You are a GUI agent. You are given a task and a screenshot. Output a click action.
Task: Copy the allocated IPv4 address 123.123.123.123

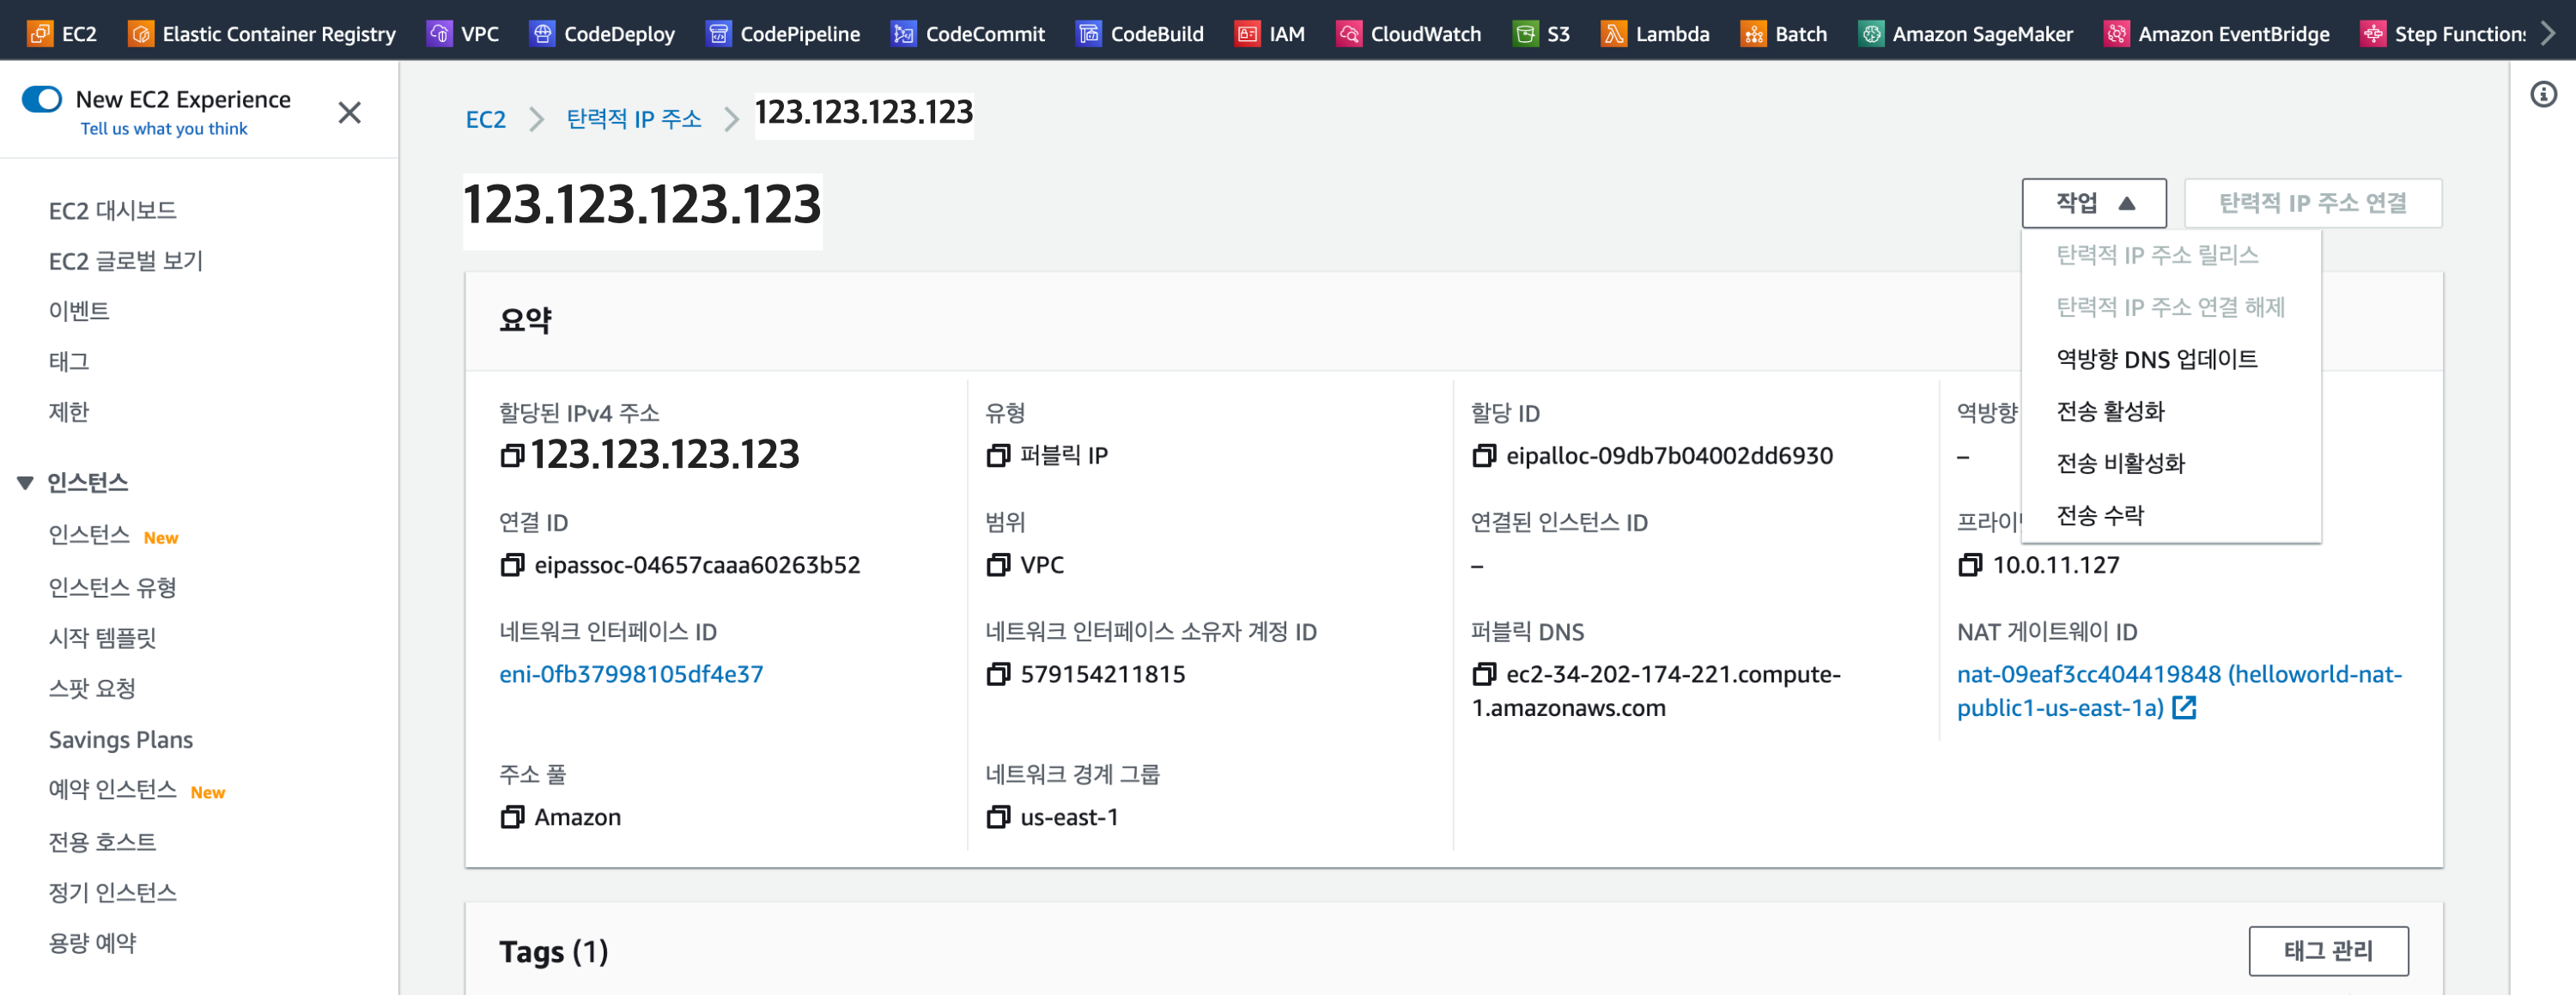[512, 456]
